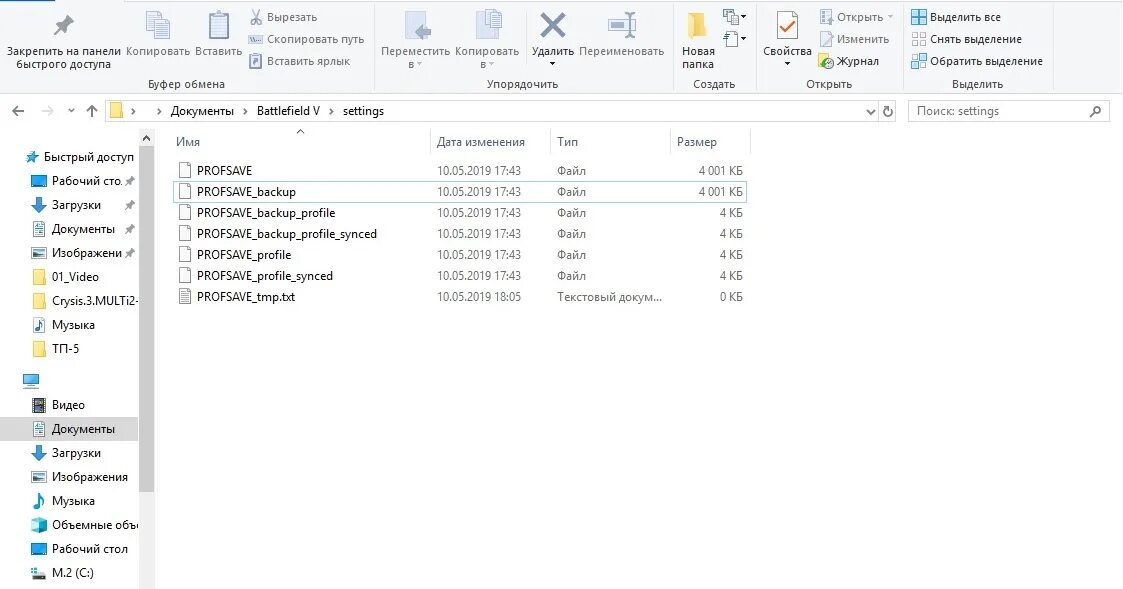Refresh the folder view
The image size is (1123, 589).
(x=888, y=111)
